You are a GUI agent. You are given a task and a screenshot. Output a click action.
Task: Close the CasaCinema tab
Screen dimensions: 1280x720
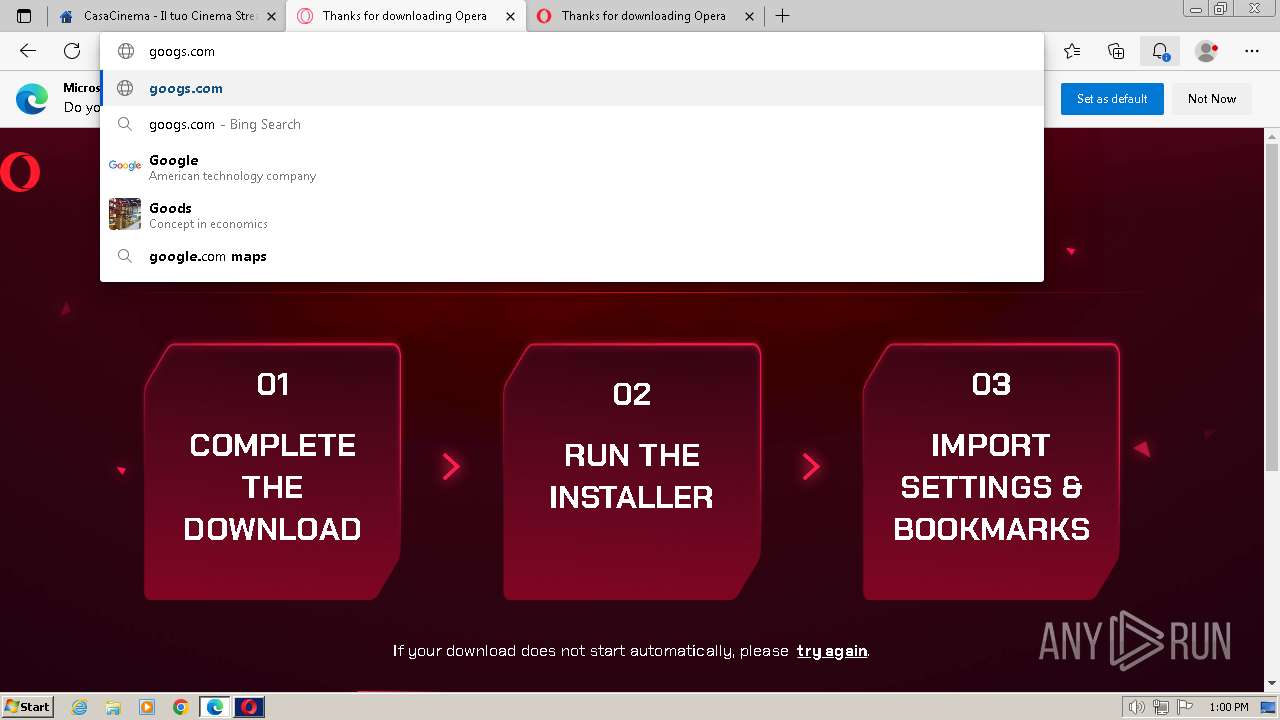tap(271, 16)
